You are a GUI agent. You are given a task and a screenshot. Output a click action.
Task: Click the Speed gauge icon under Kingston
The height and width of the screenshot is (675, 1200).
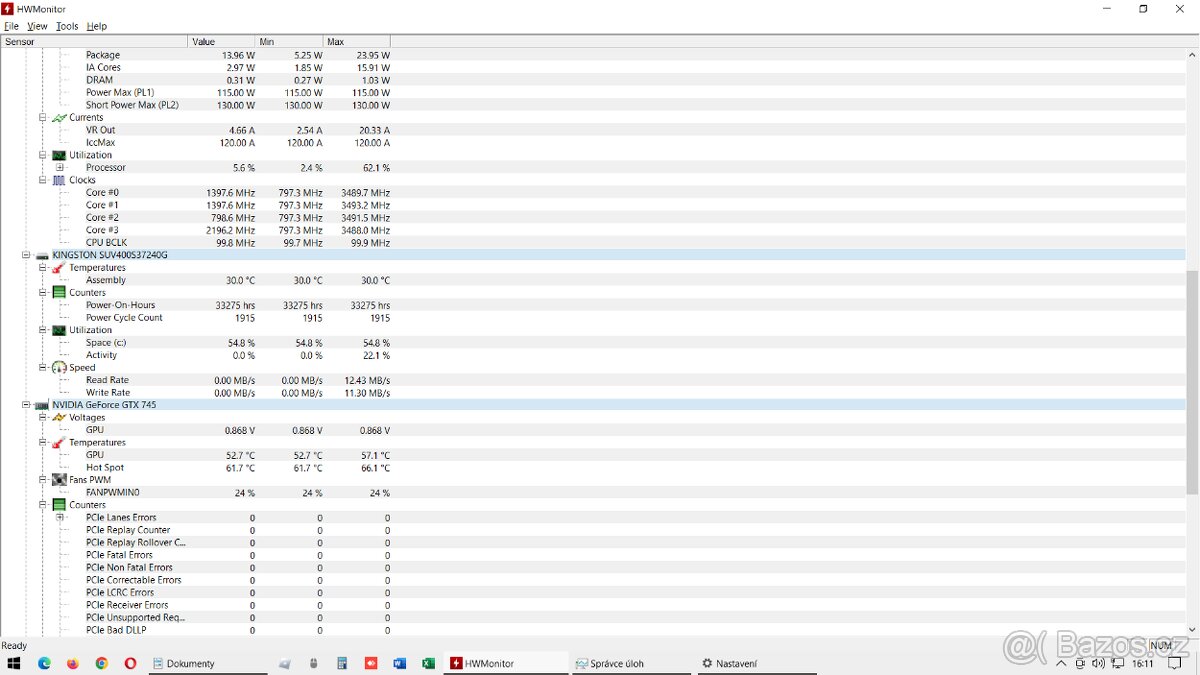pos(59,368)
